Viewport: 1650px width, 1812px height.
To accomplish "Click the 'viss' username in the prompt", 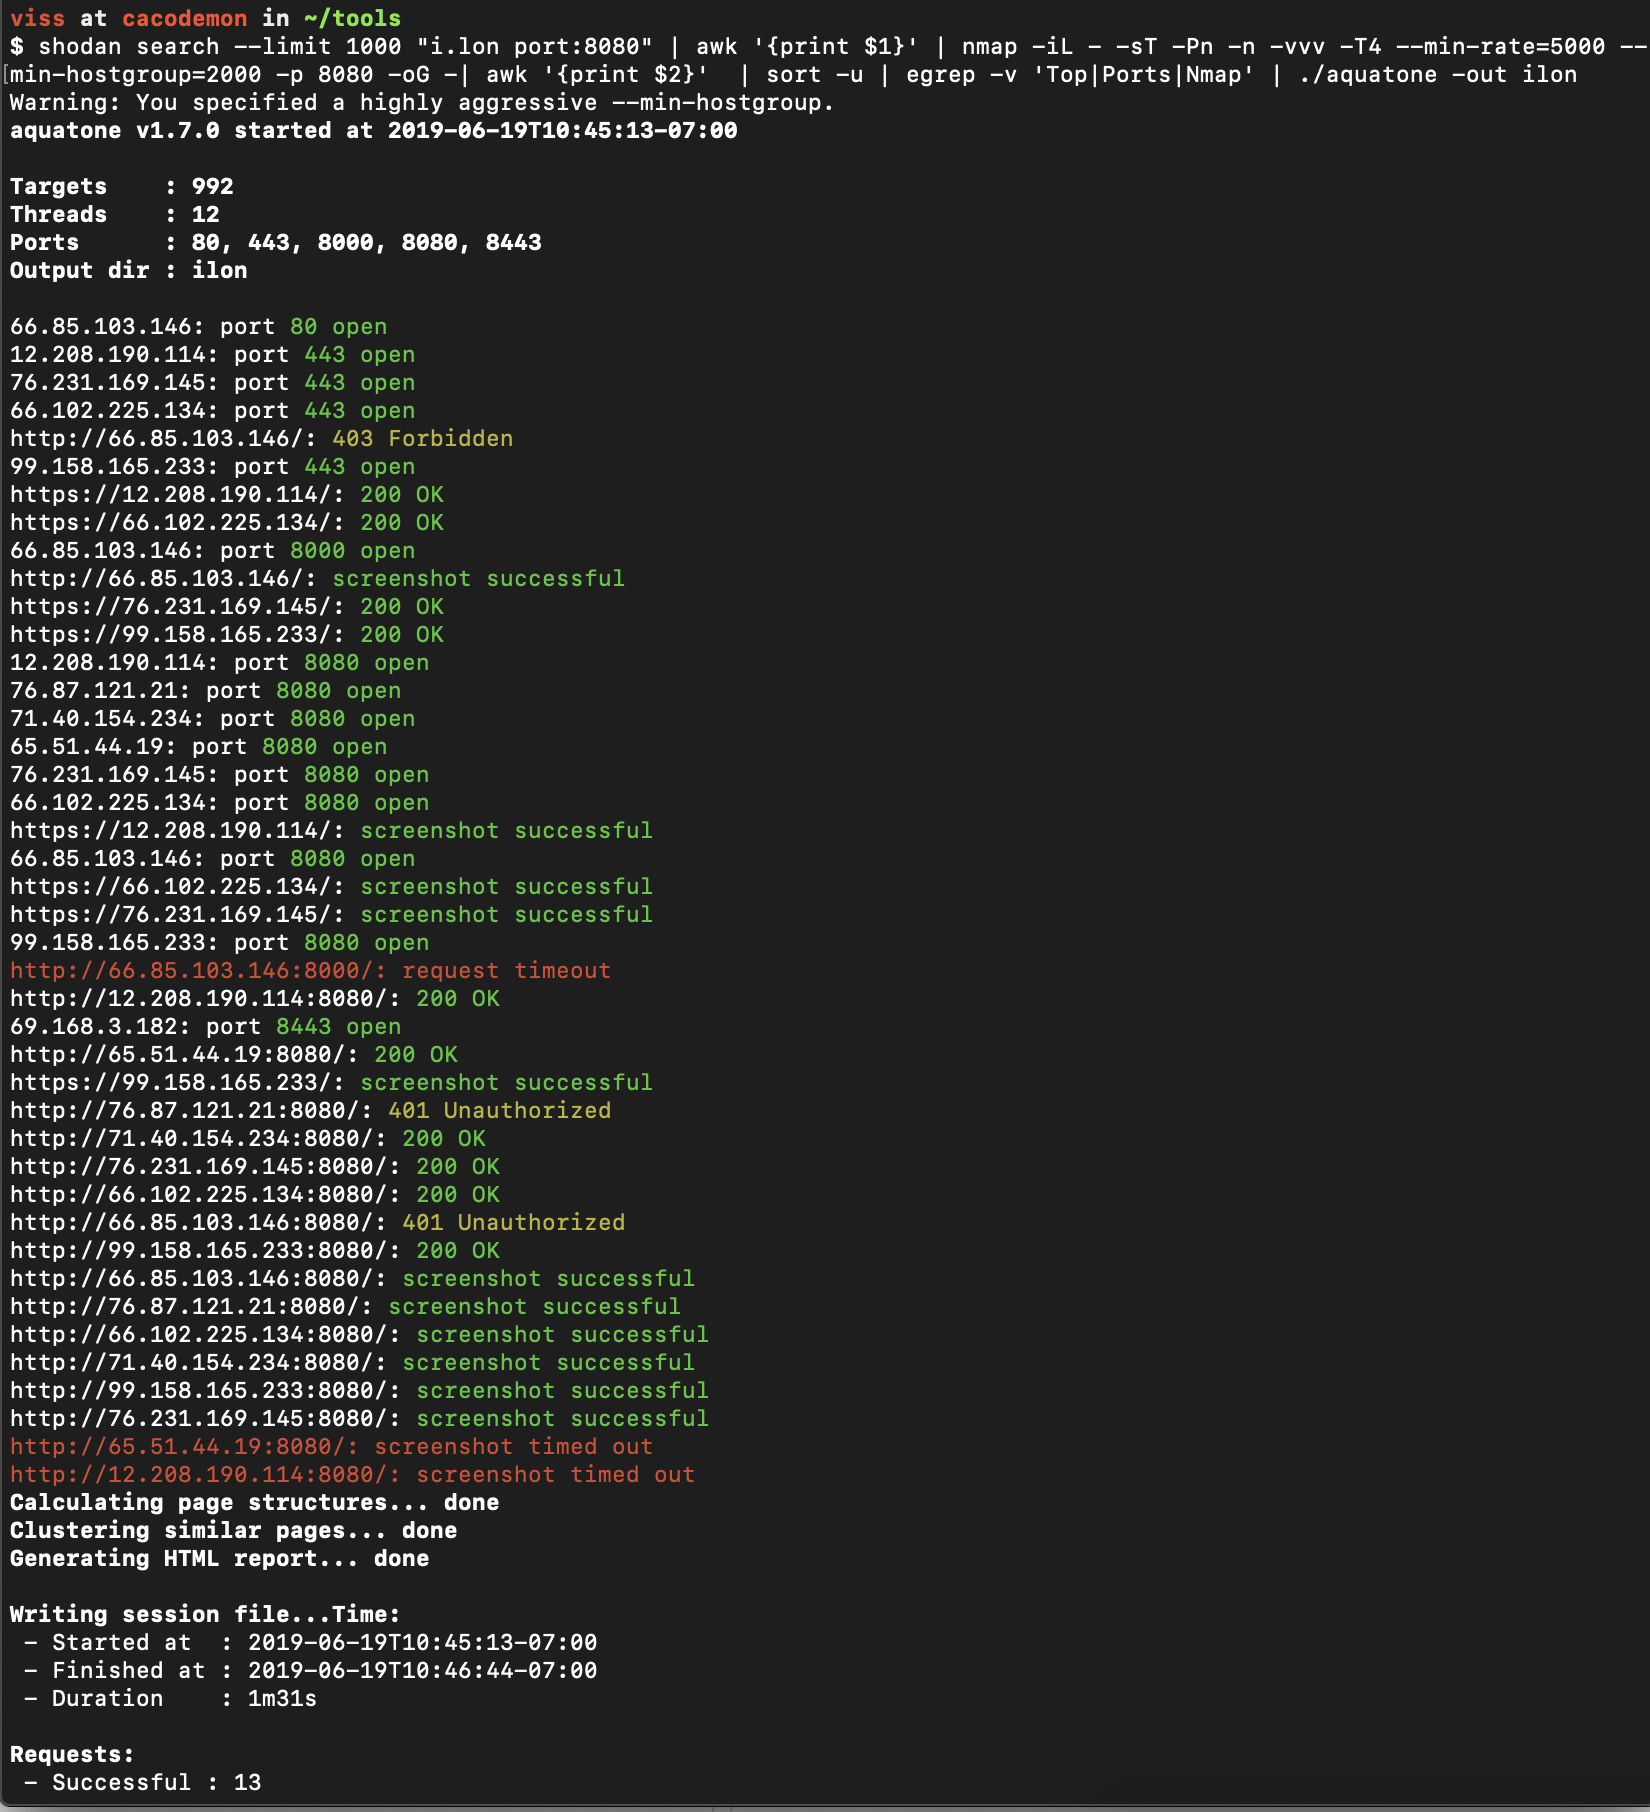I will click(x=37, y=18).
